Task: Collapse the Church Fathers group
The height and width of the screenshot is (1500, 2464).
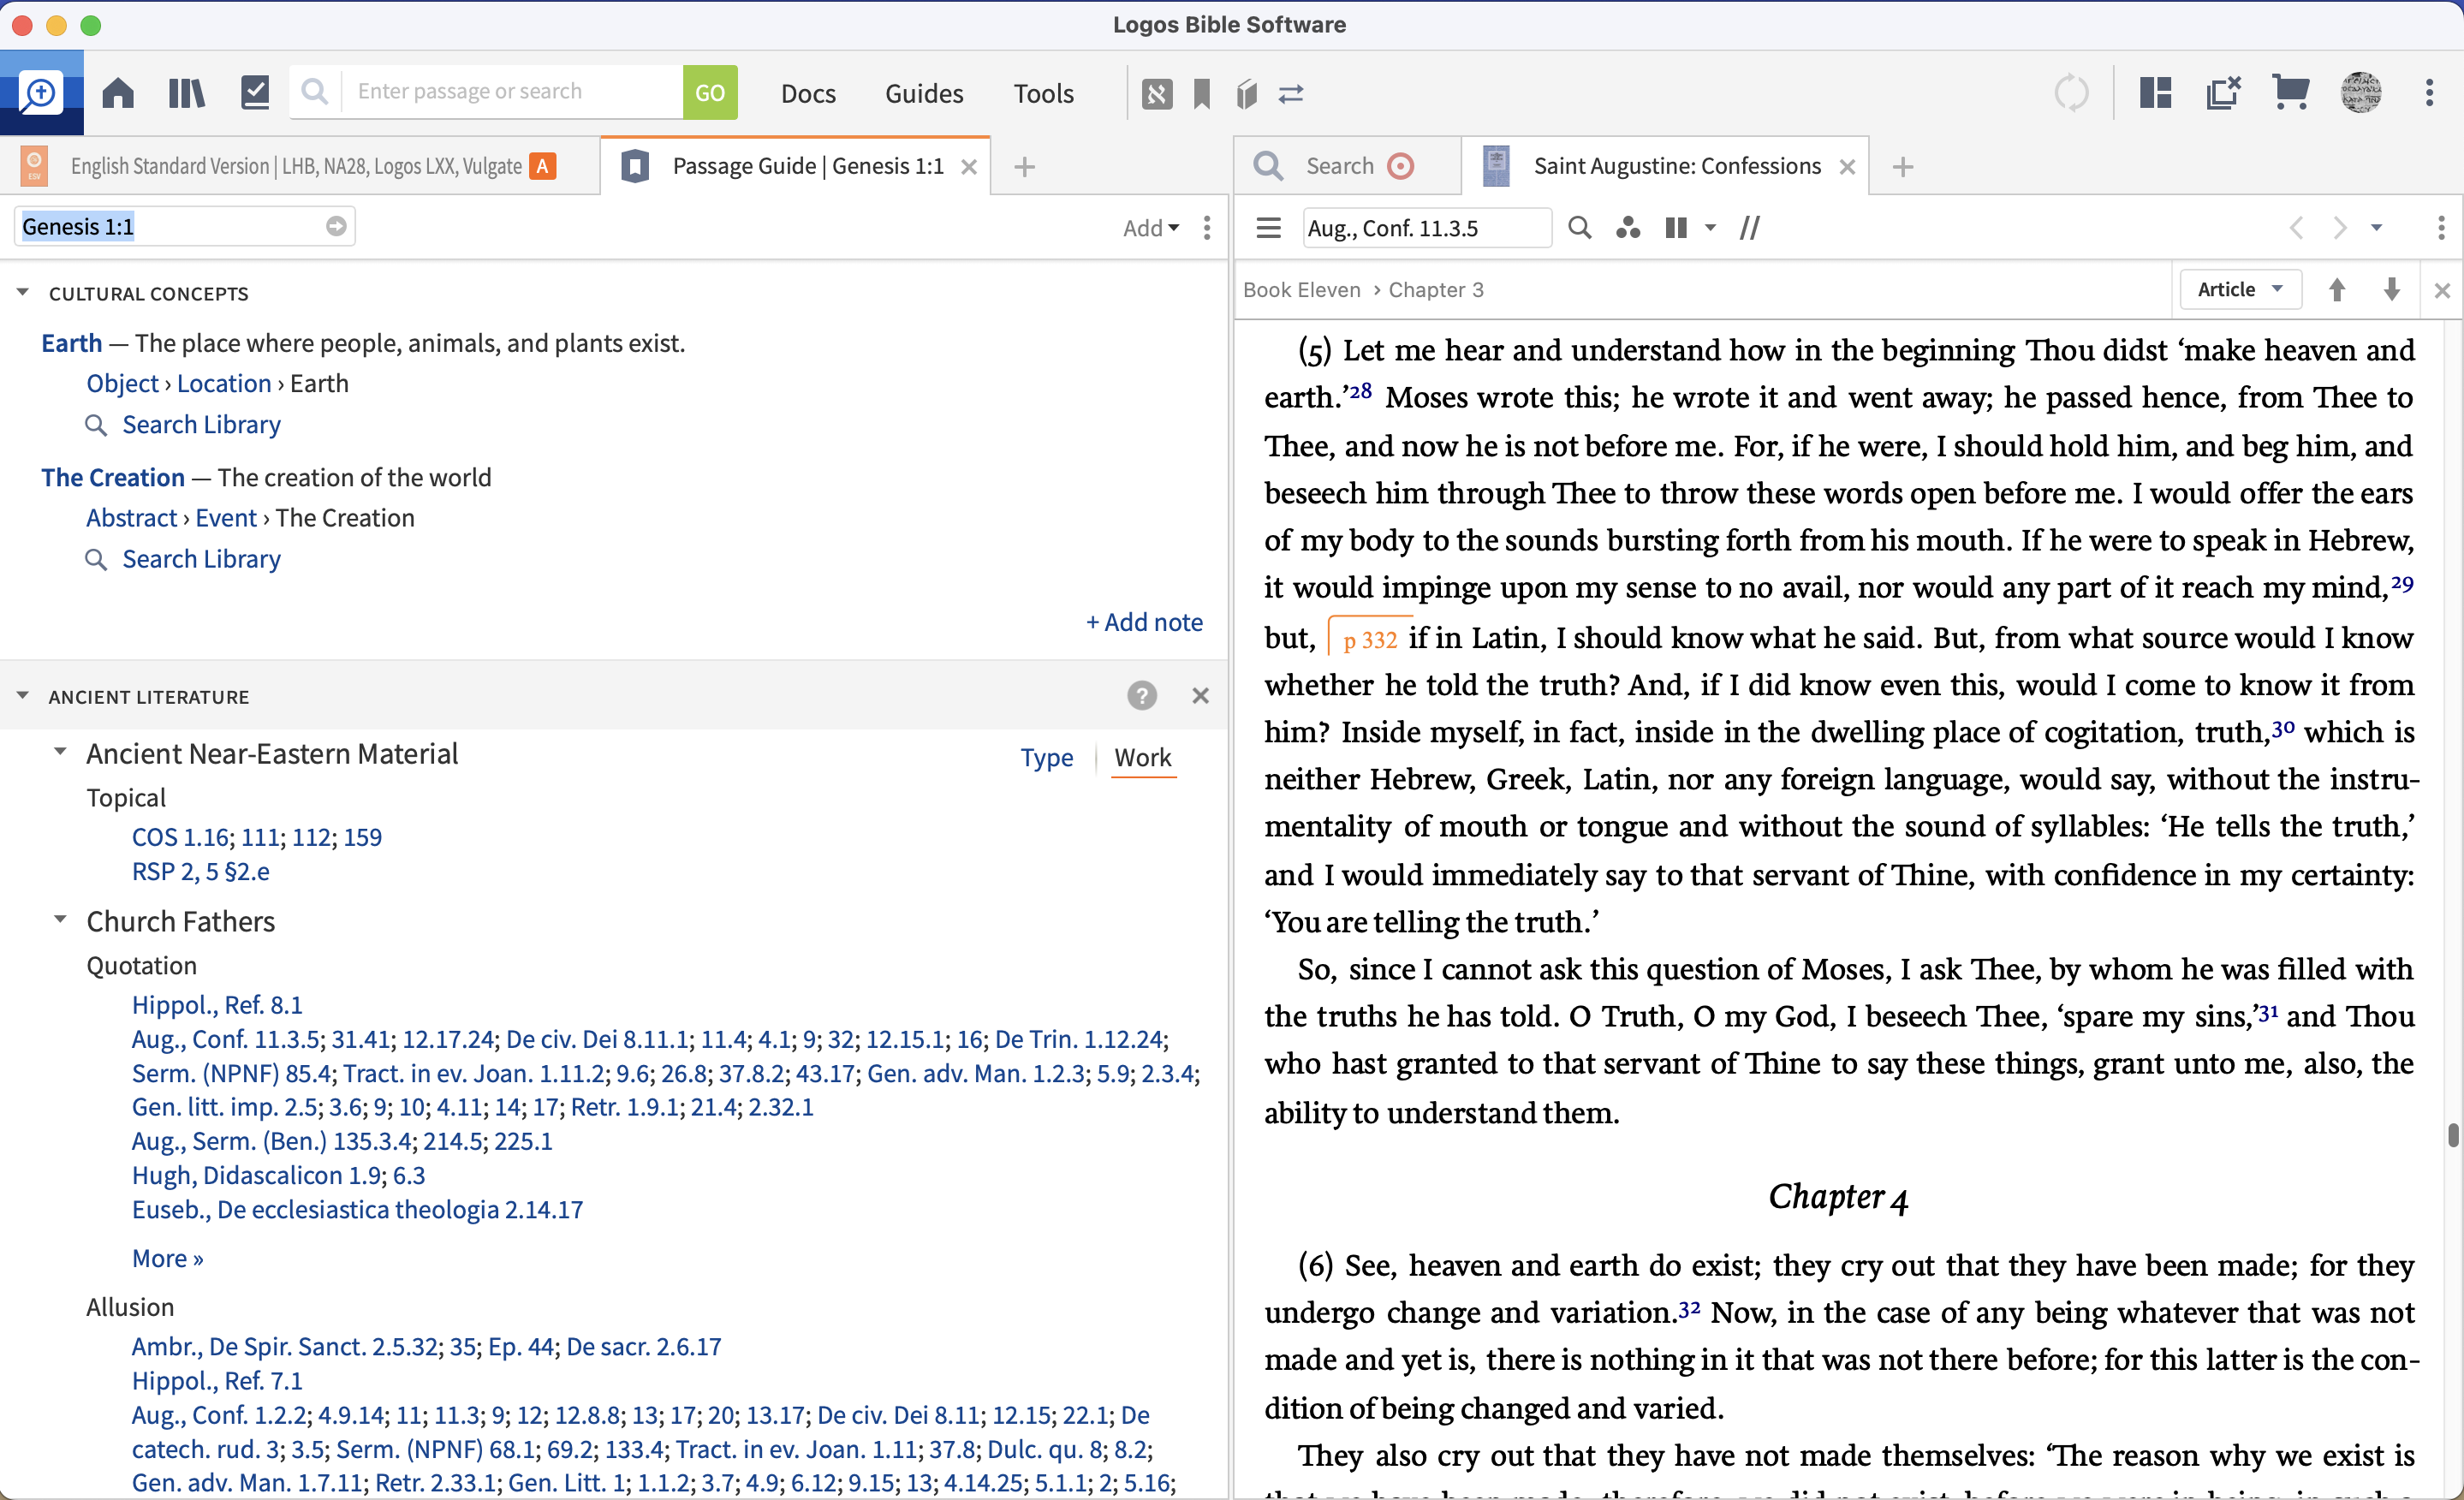Action: pyautogui.click(x=60, y=920)
